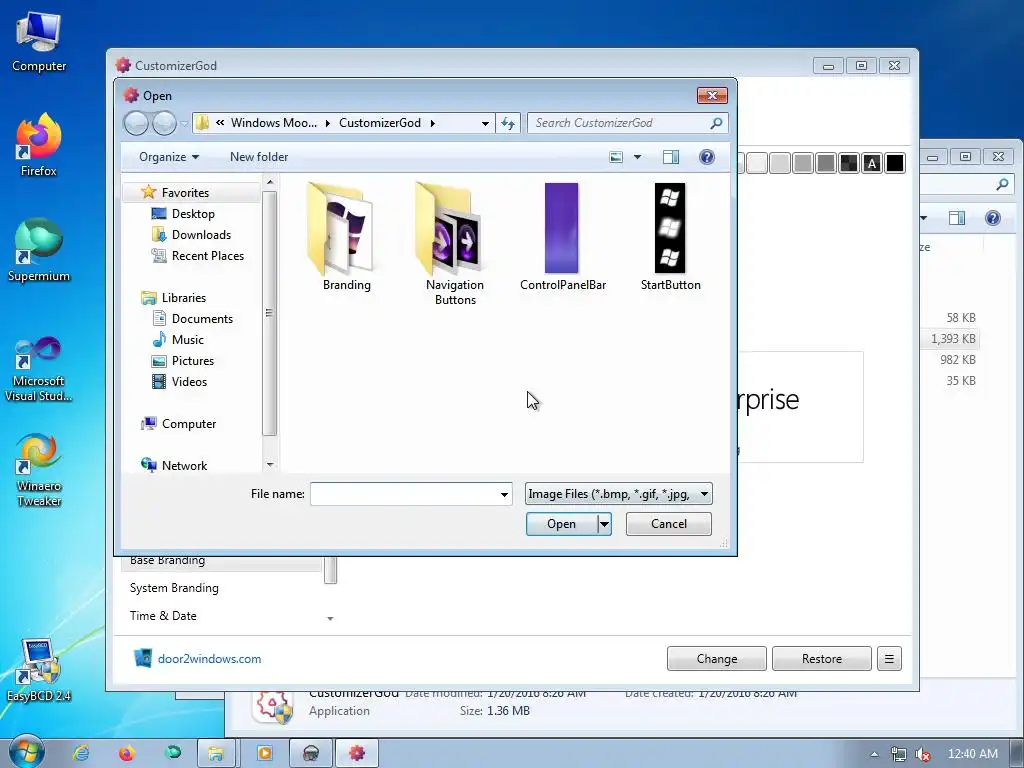Open the Winaero Tweaker desktop shortcut

[x=39, y=470]
